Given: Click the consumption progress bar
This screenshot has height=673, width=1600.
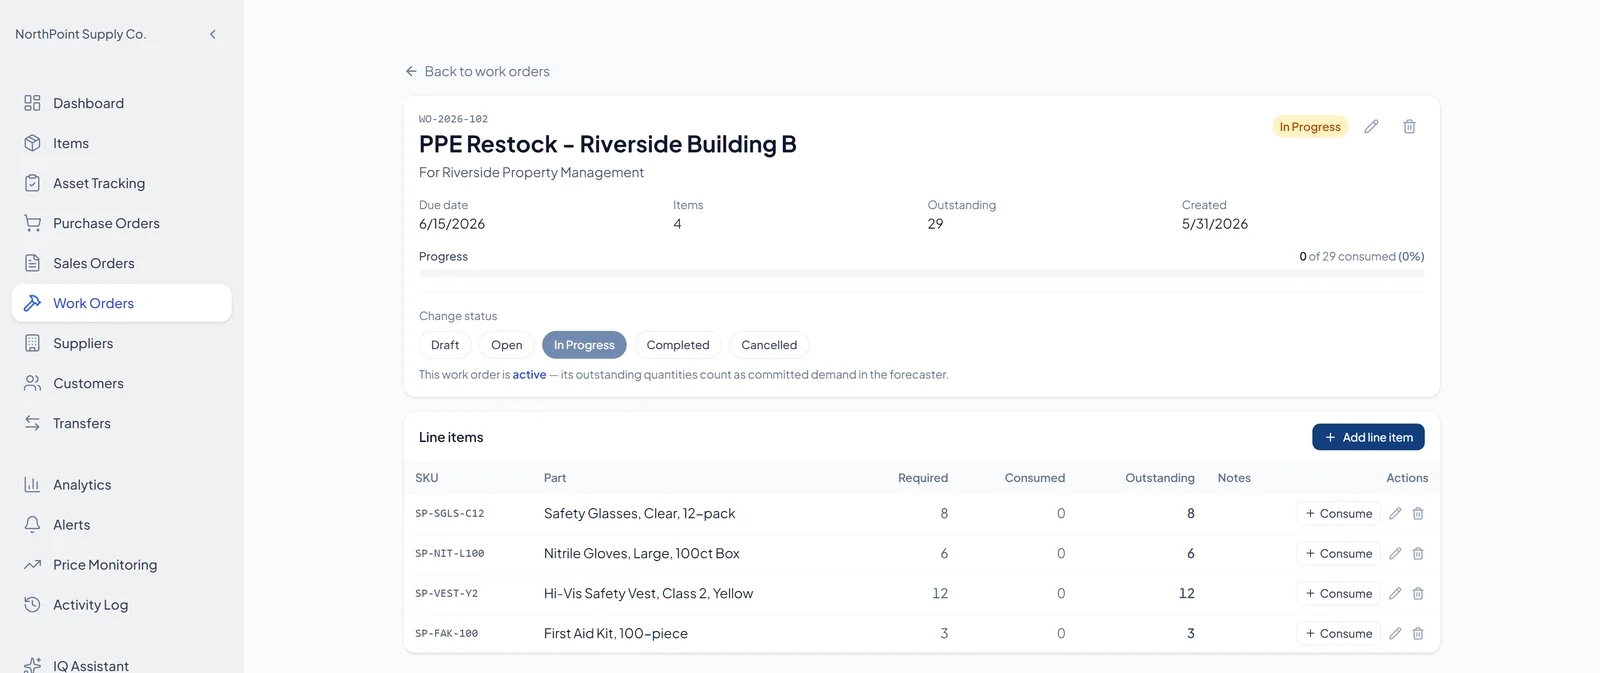Looking at the screenshot, I should pos(921,273).
